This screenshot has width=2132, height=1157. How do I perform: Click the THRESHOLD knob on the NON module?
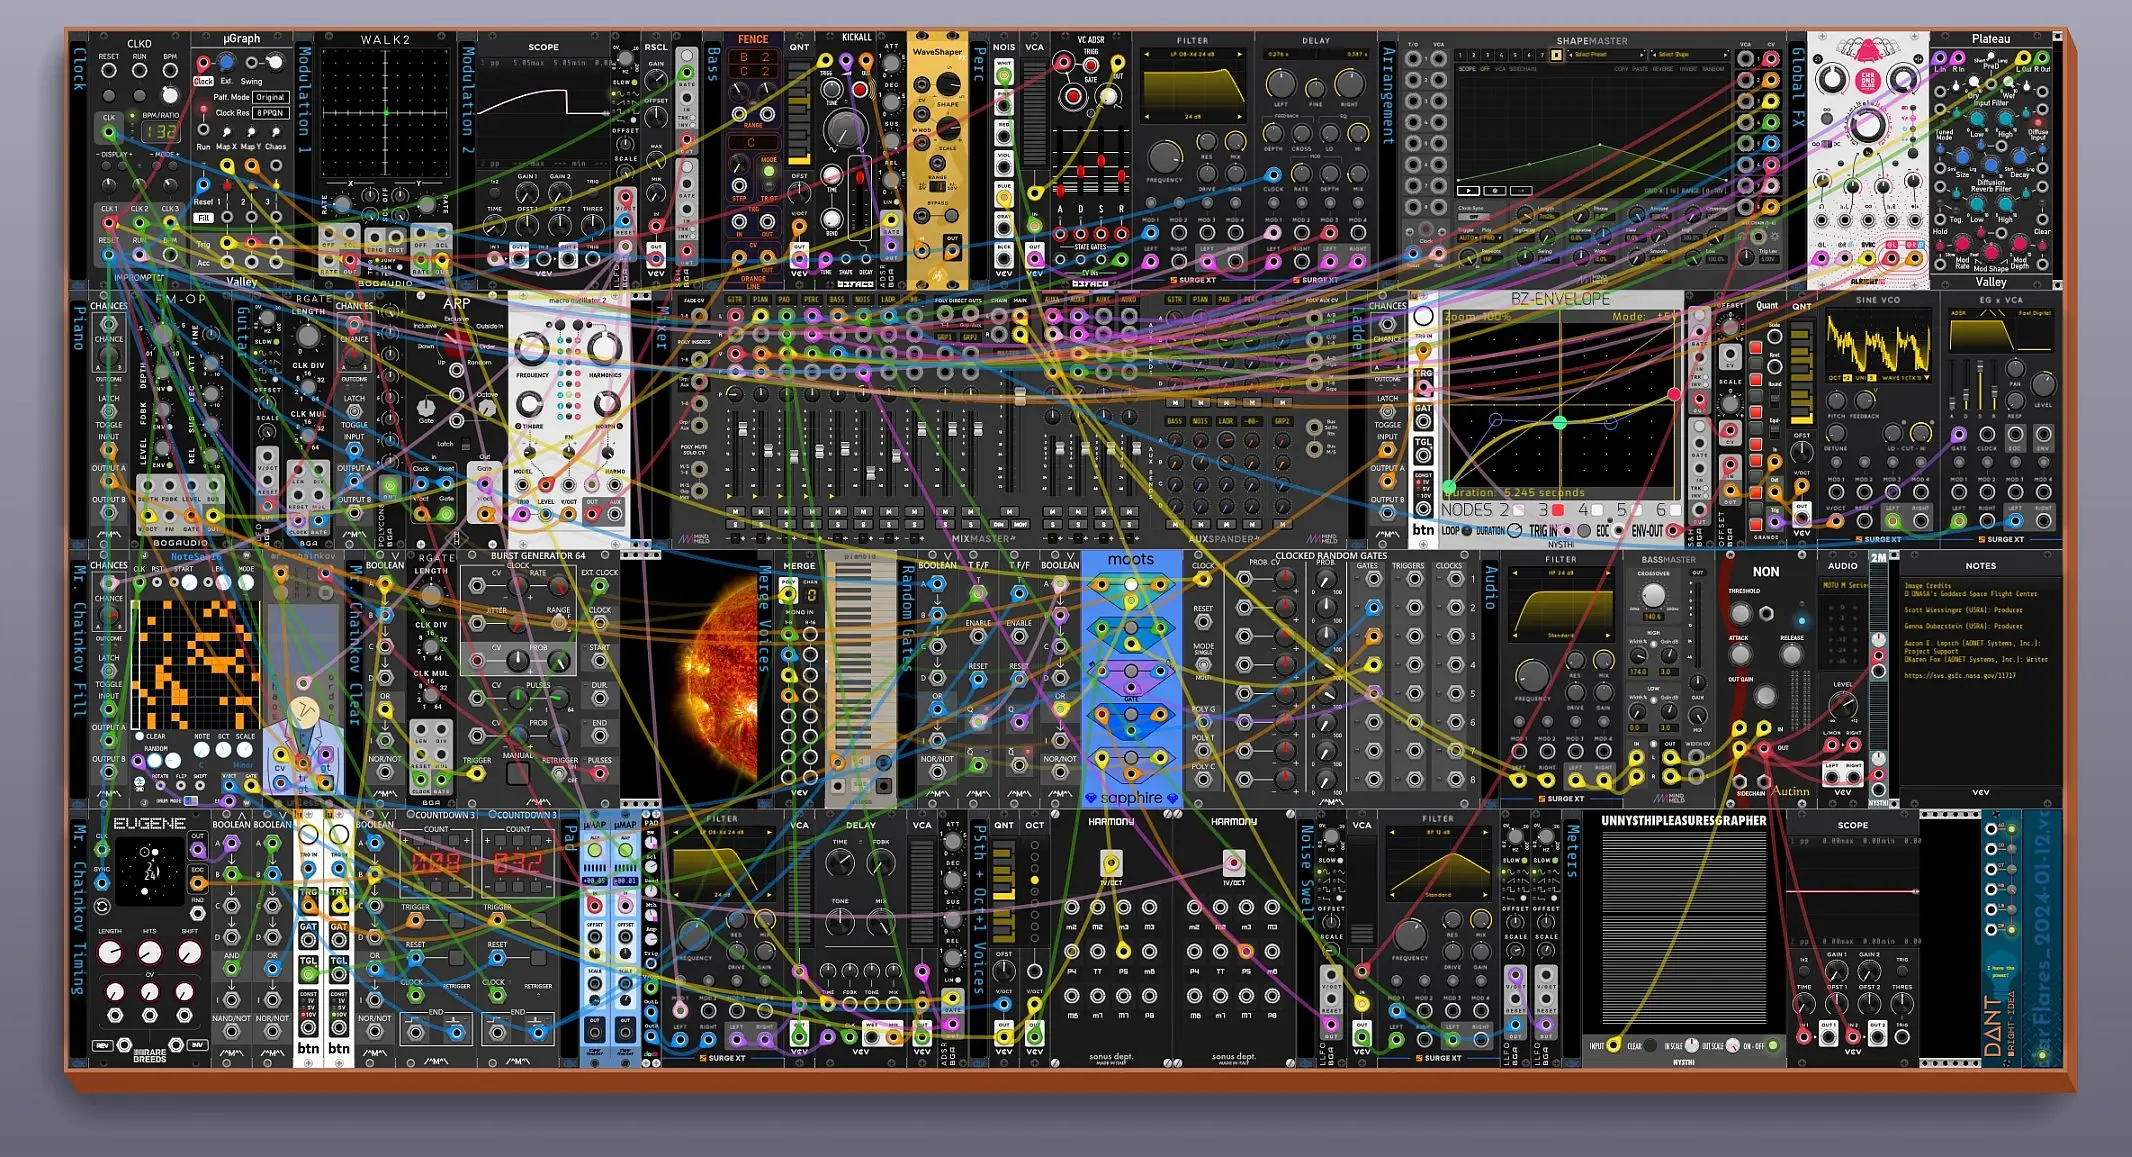pyautogui.click(x=1741, y=612)
